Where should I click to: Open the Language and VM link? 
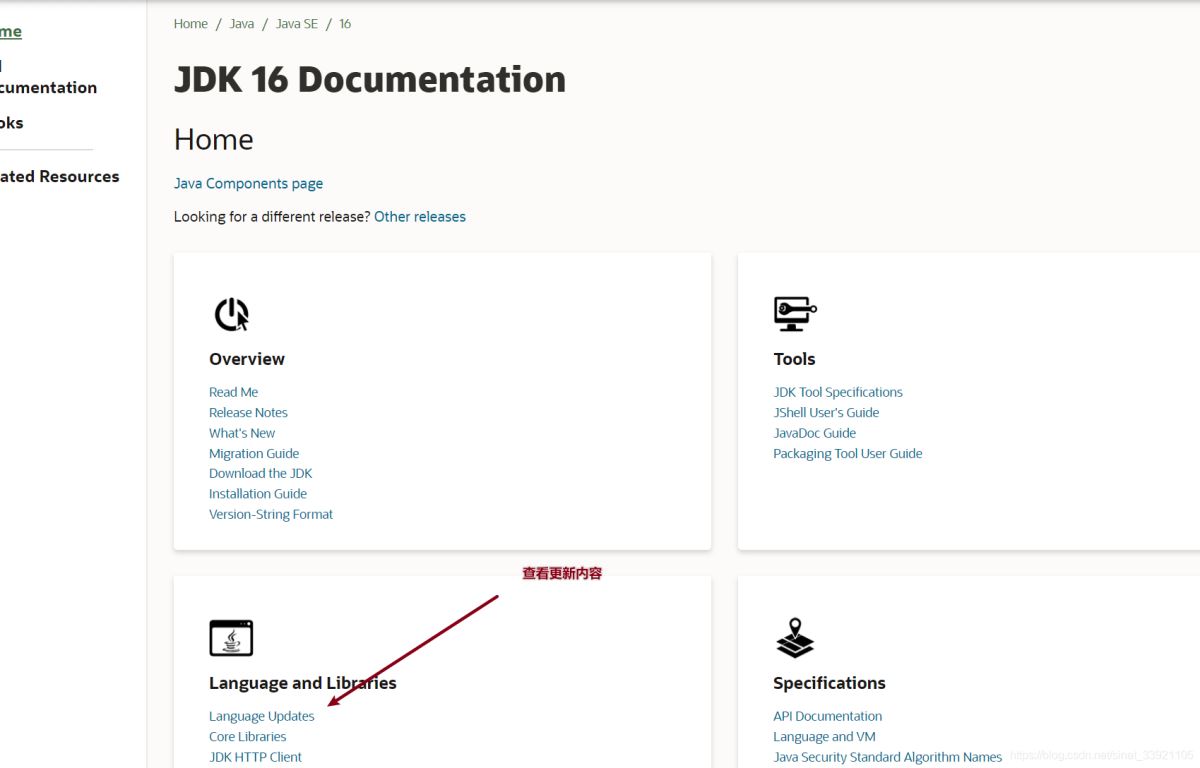[x=824, y=736]
